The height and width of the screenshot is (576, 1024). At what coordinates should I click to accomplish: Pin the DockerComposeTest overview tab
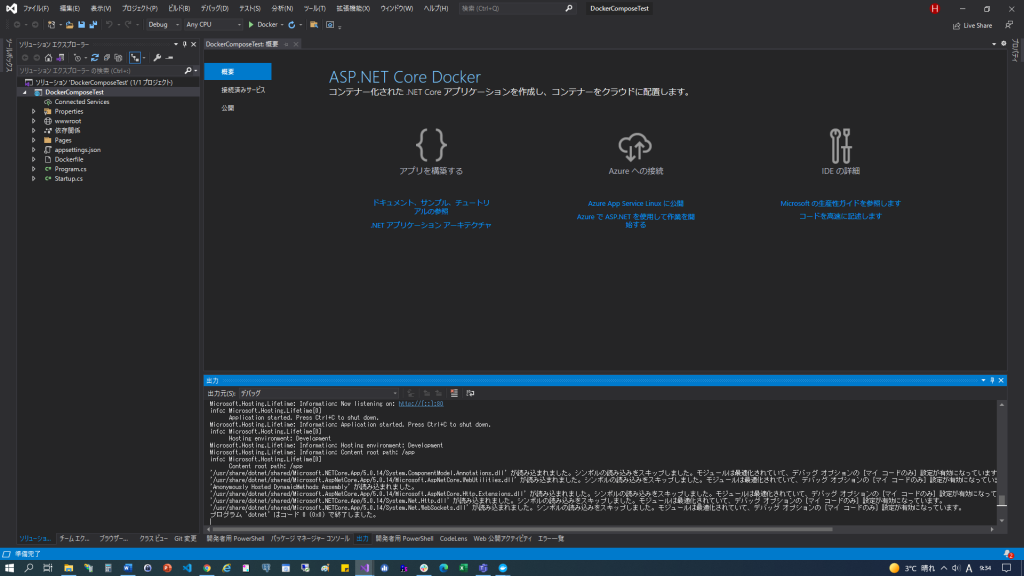(x=286, y=44)
